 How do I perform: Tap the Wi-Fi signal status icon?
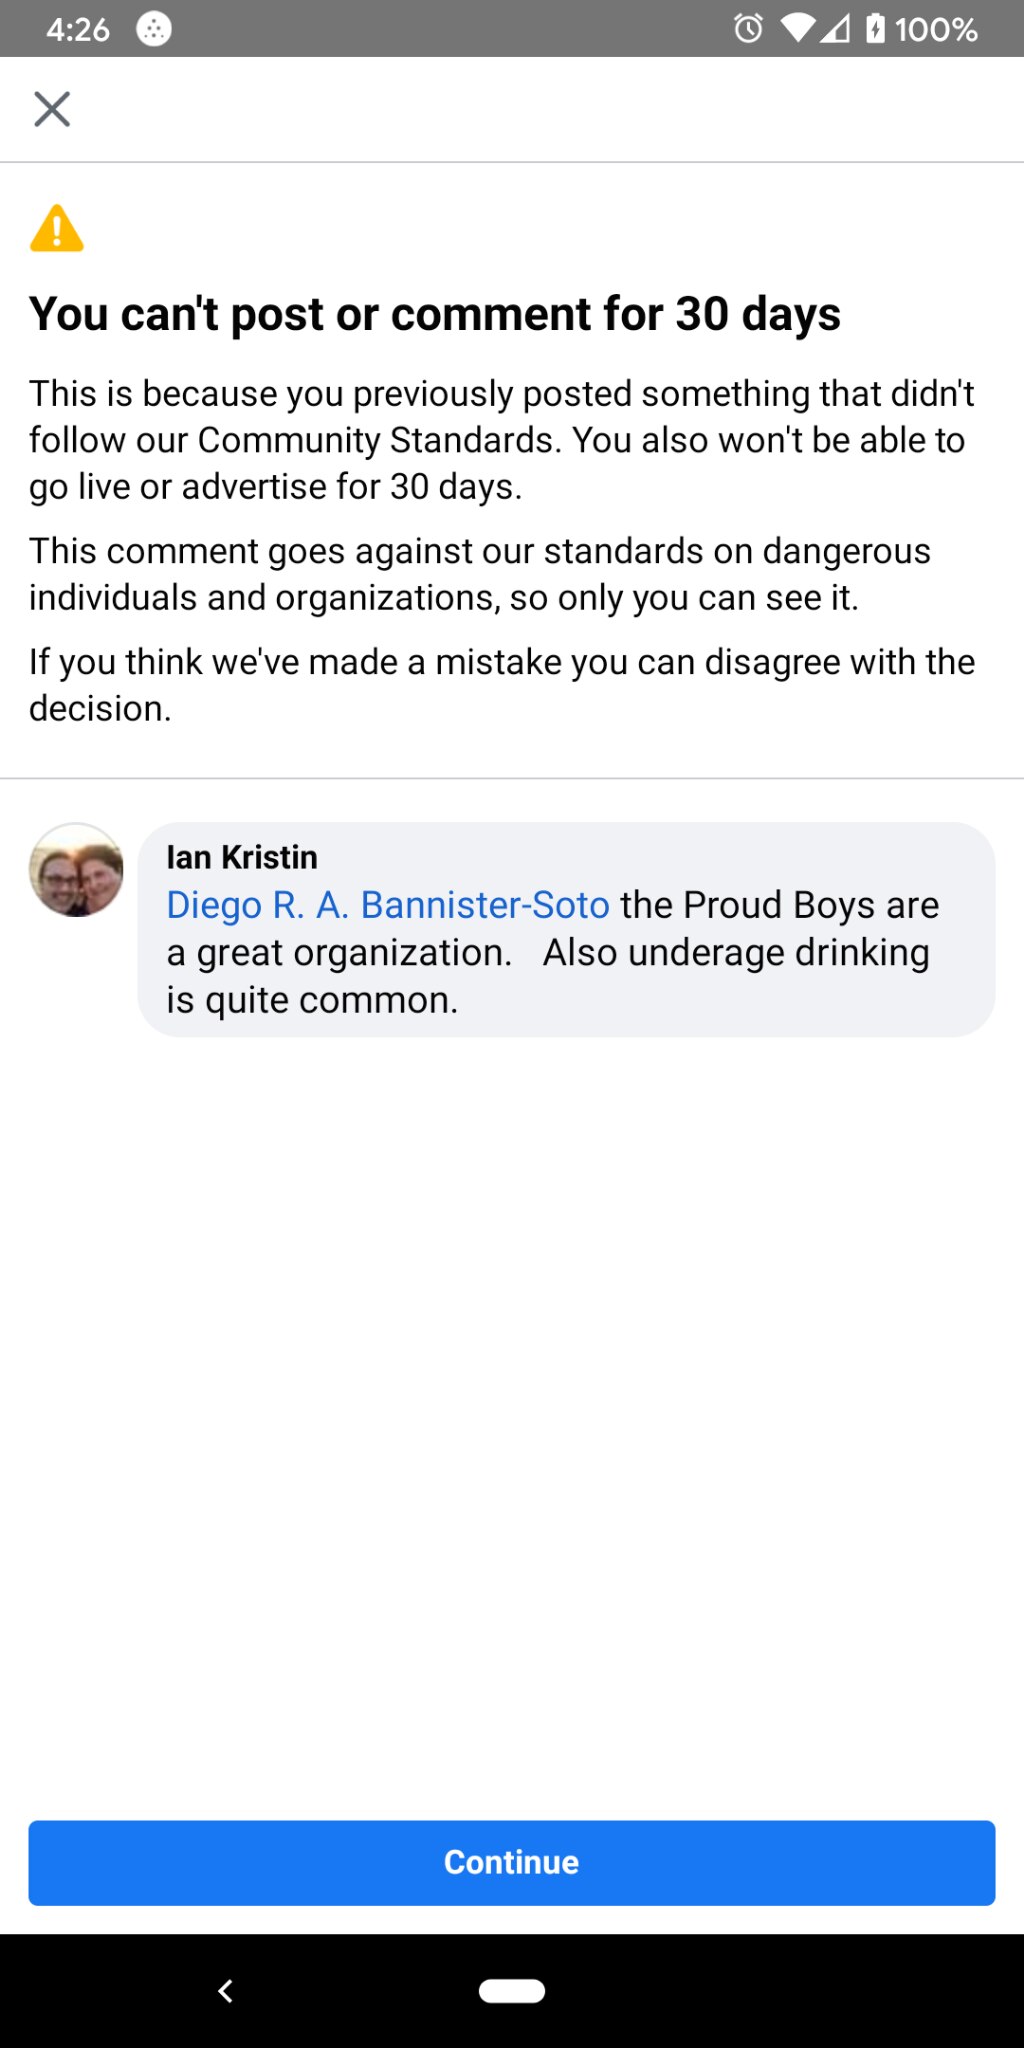(799, 28)
